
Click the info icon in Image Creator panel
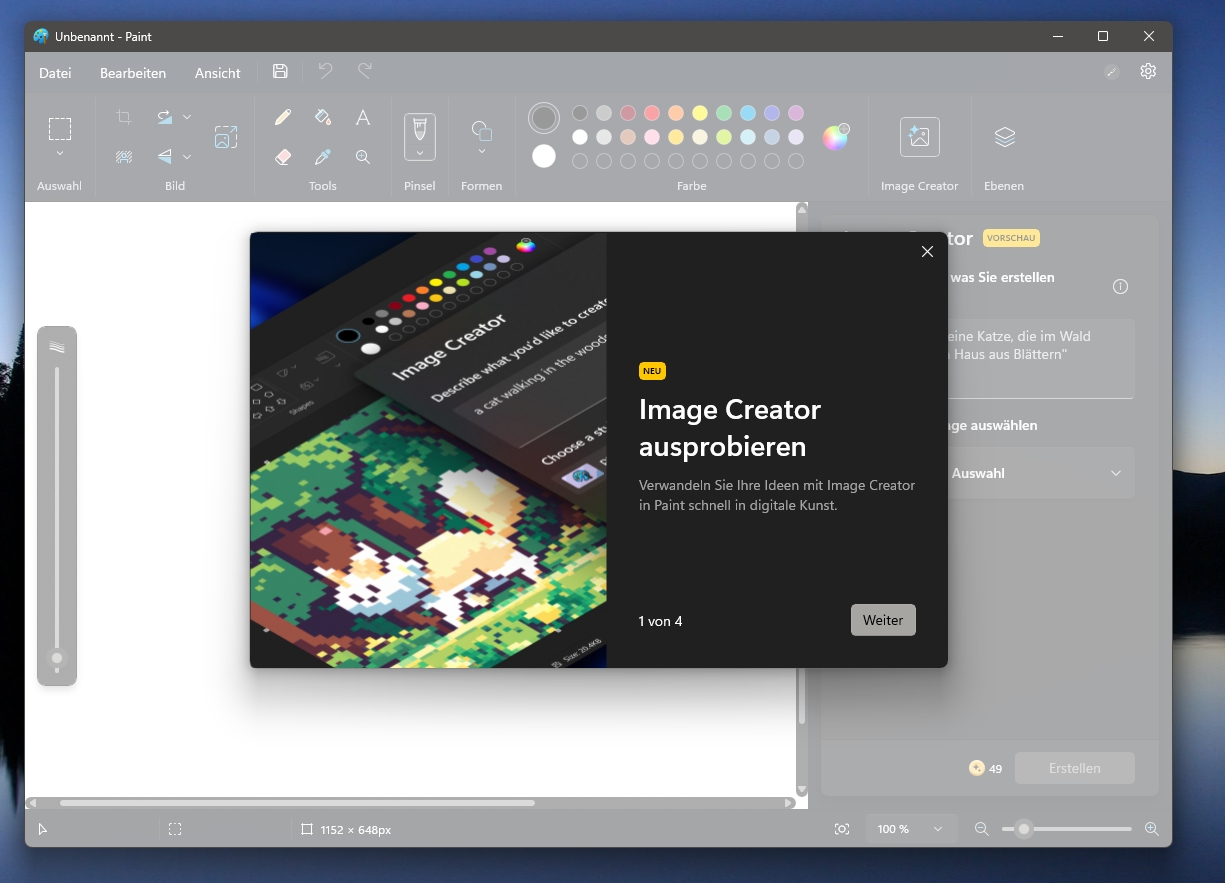coord(1120,287)
